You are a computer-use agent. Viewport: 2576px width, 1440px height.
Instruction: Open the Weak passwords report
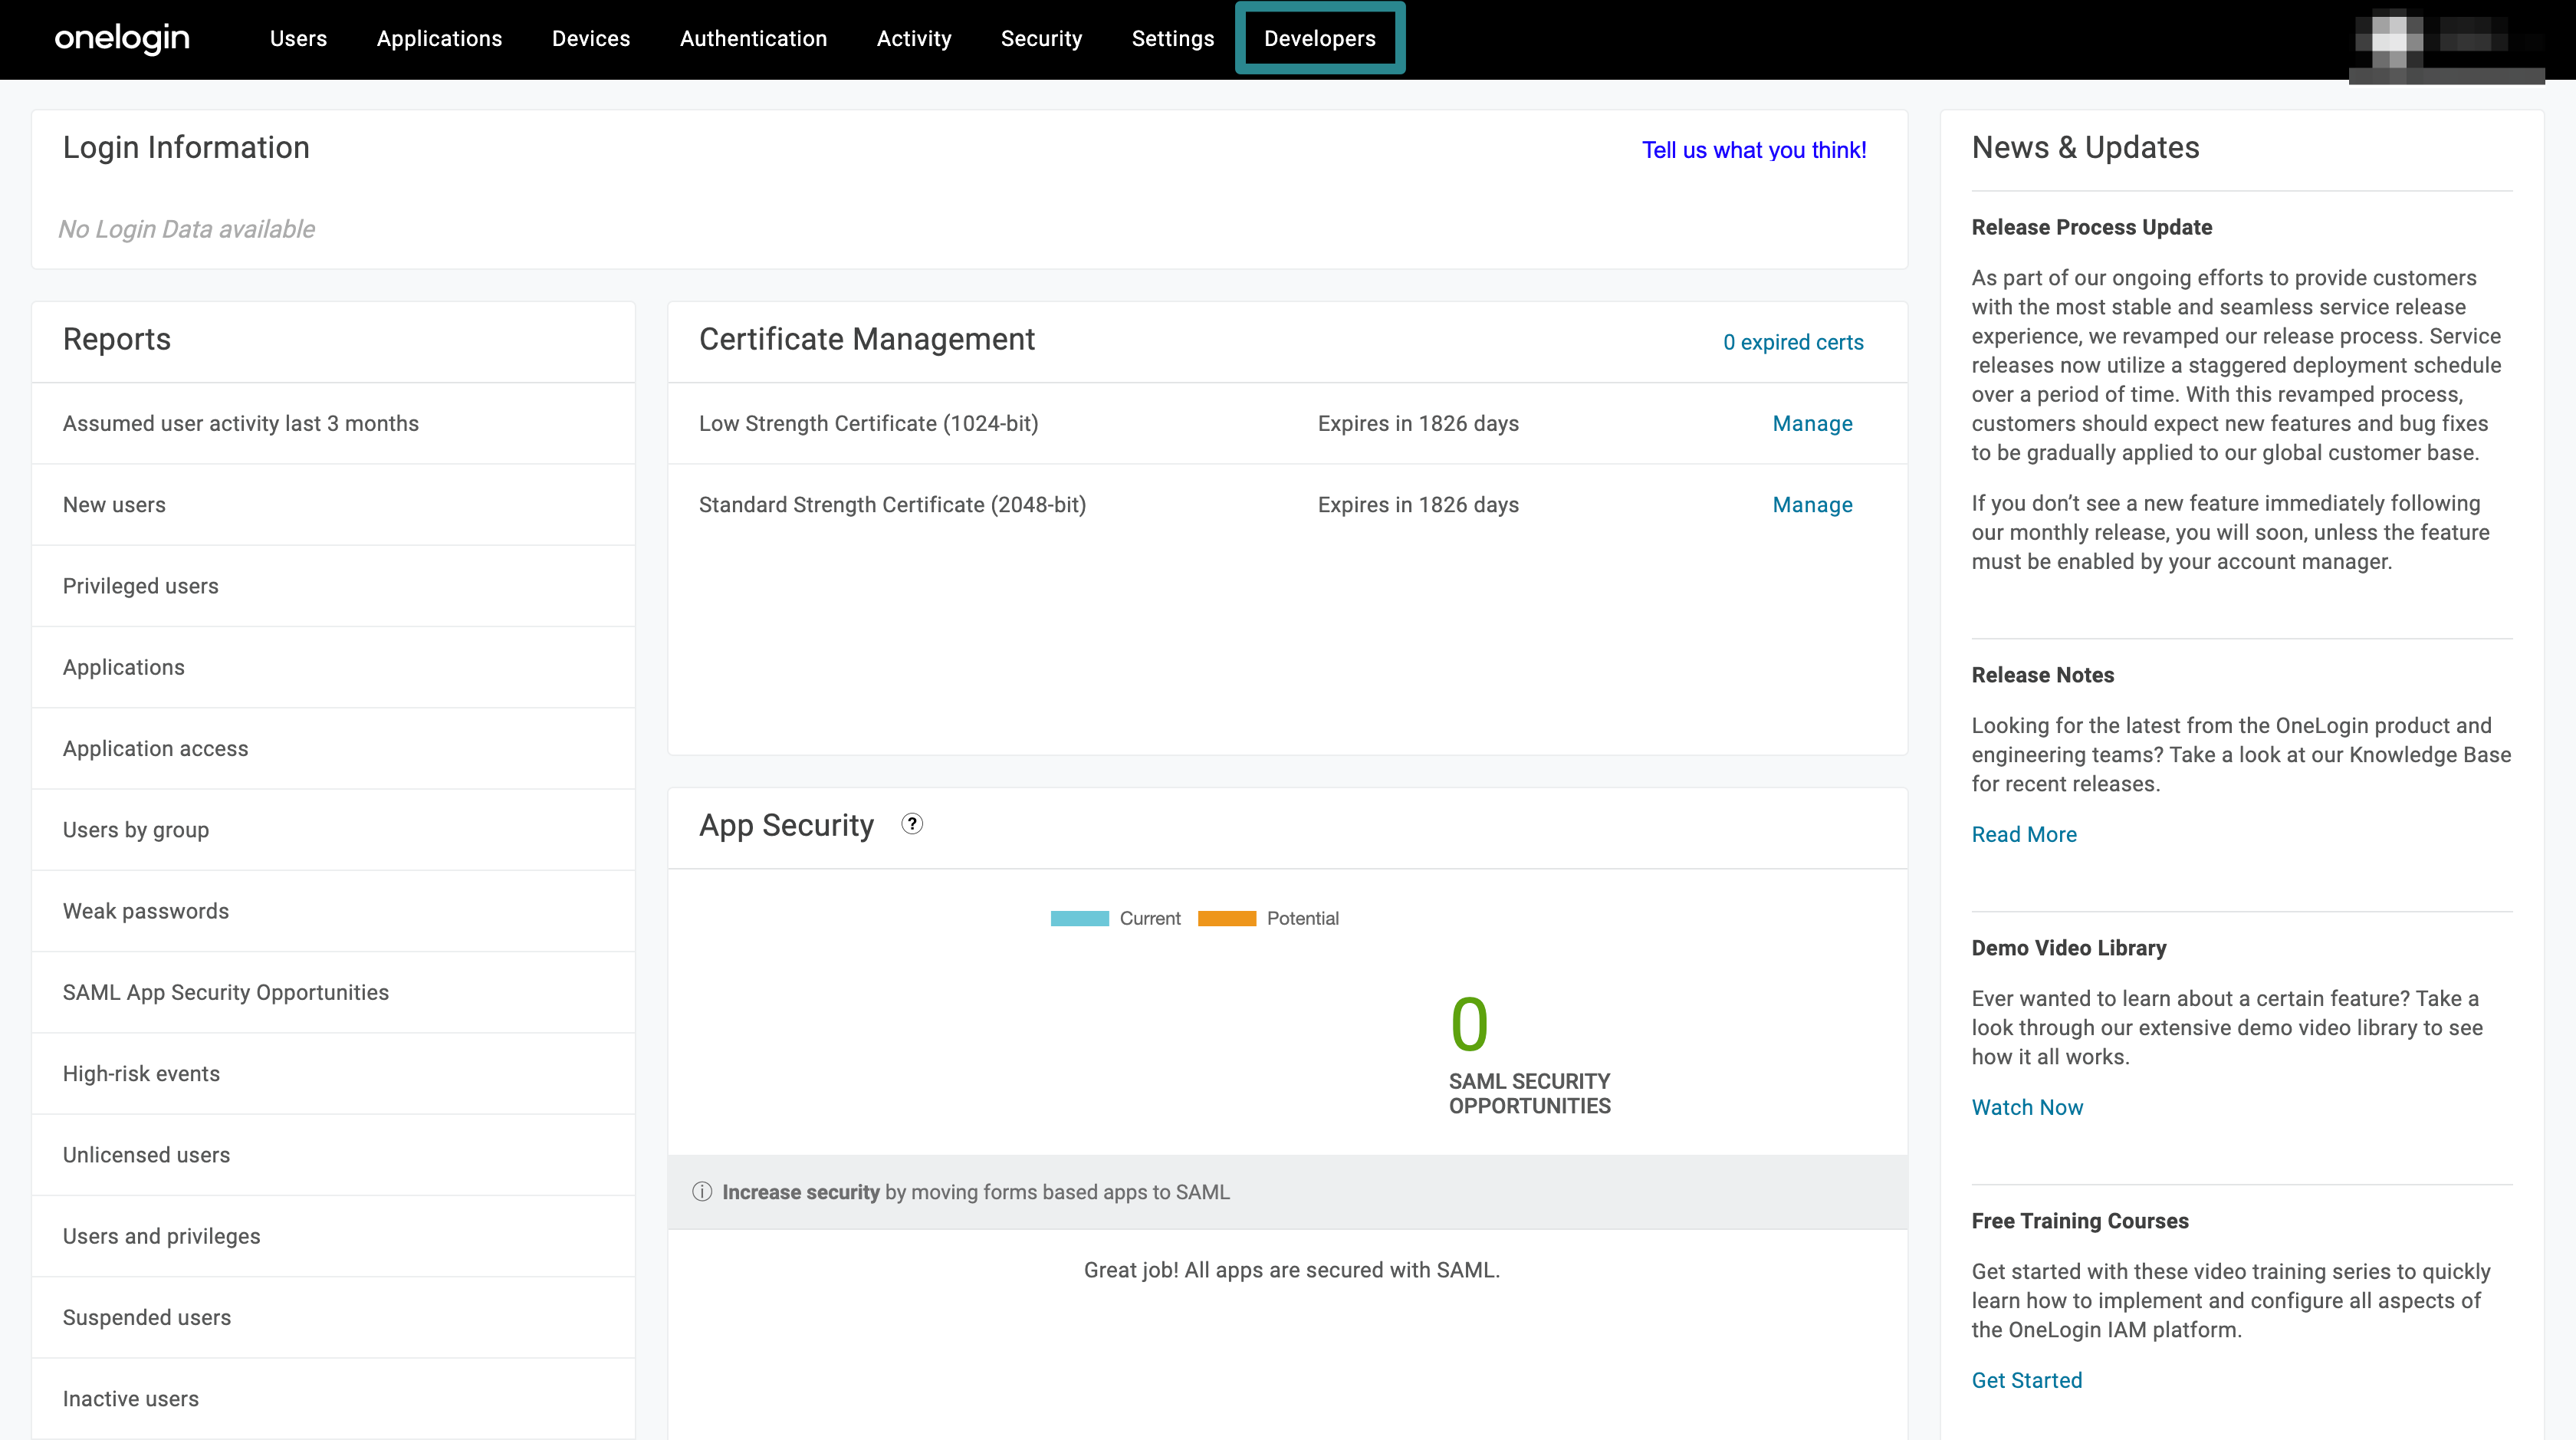click(333, 911)
